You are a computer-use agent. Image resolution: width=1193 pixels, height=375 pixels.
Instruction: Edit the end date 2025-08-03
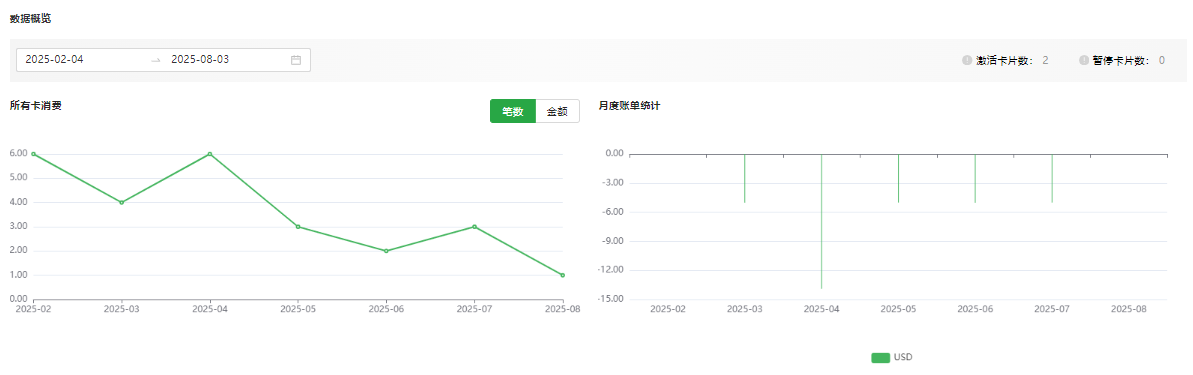click(x=200, y=60)
